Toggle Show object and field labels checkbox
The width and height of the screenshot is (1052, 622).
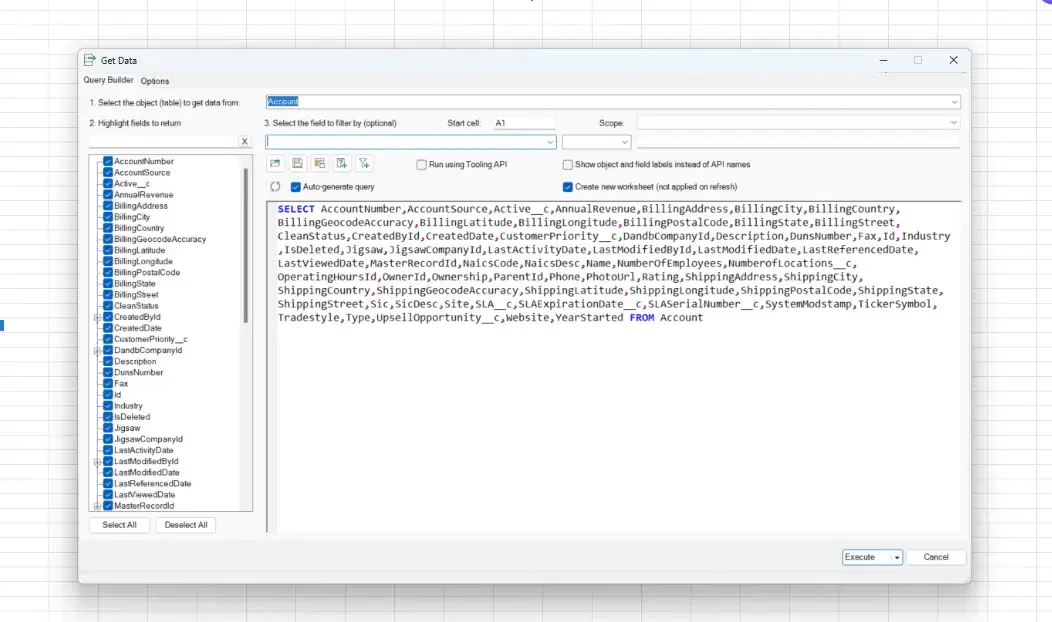[x=568, y=164]
